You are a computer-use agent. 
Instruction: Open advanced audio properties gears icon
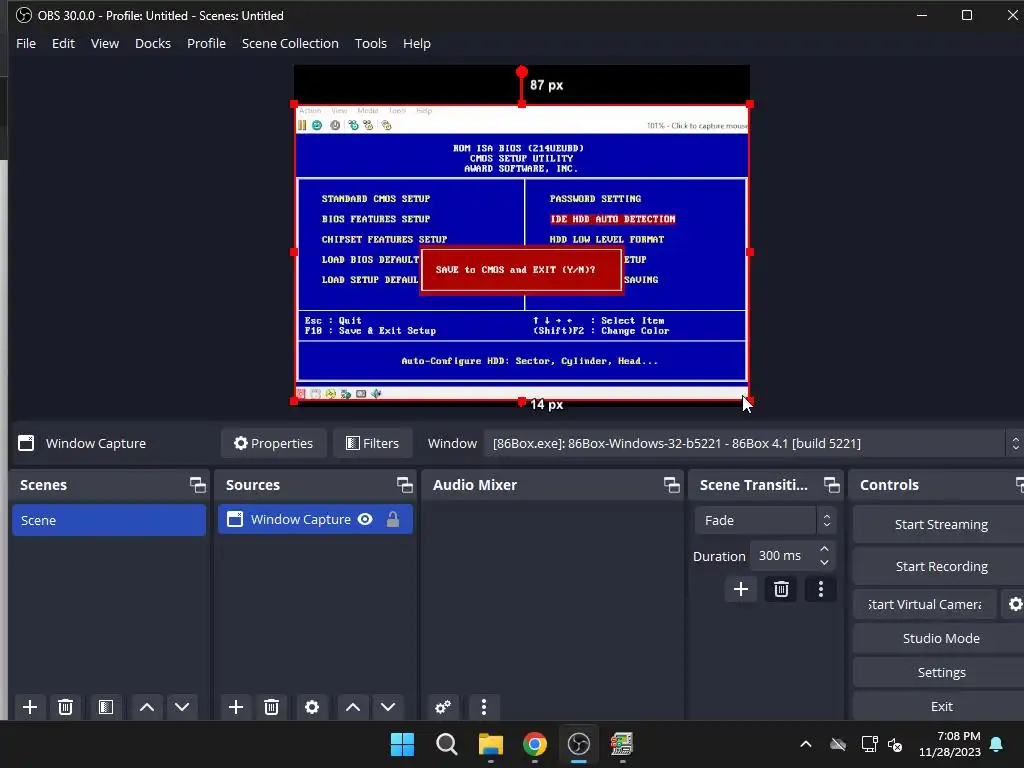443,707
